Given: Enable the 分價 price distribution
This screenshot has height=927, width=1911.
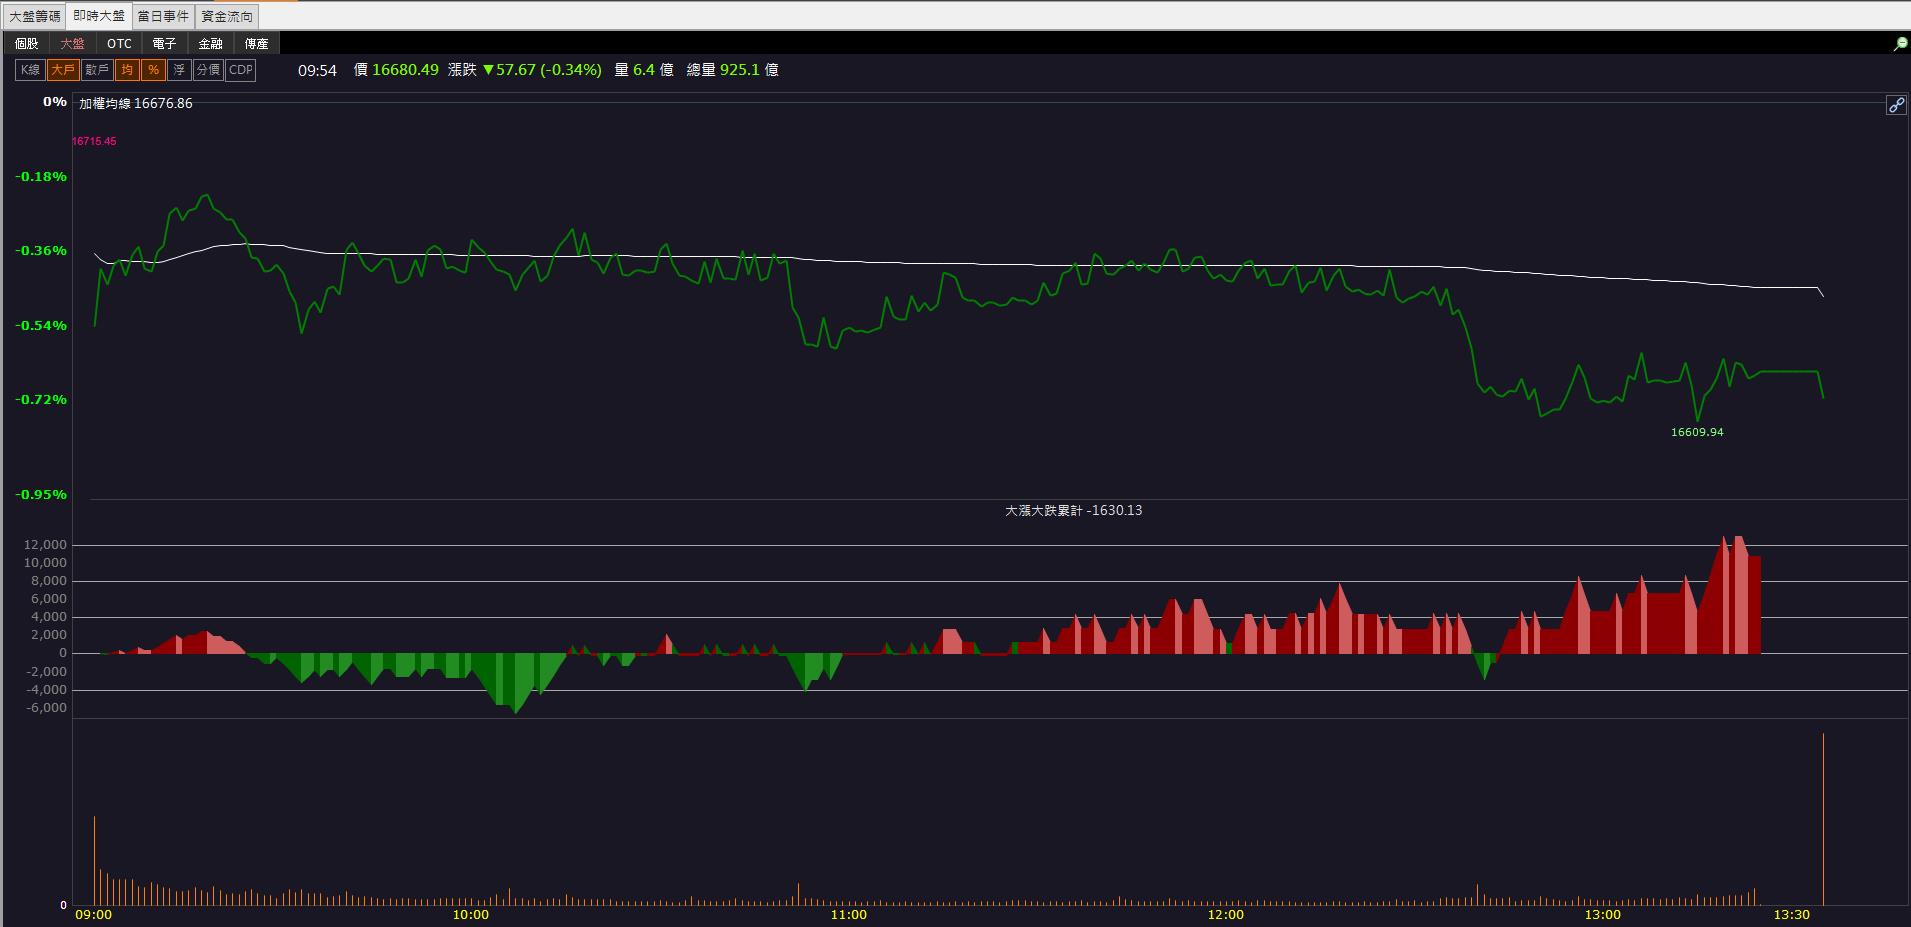Looking at the screenshot, I should (x=208, y=70).
